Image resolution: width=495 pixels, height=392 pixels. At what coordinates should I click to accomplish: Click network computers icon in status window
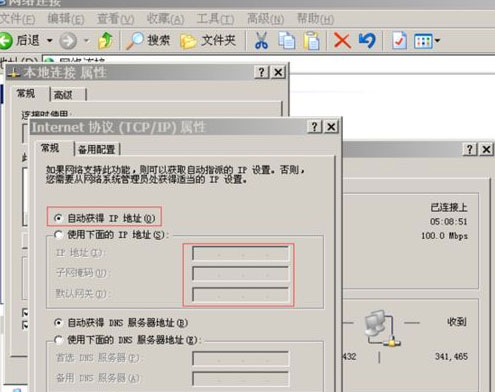click(x=382, y=328)
